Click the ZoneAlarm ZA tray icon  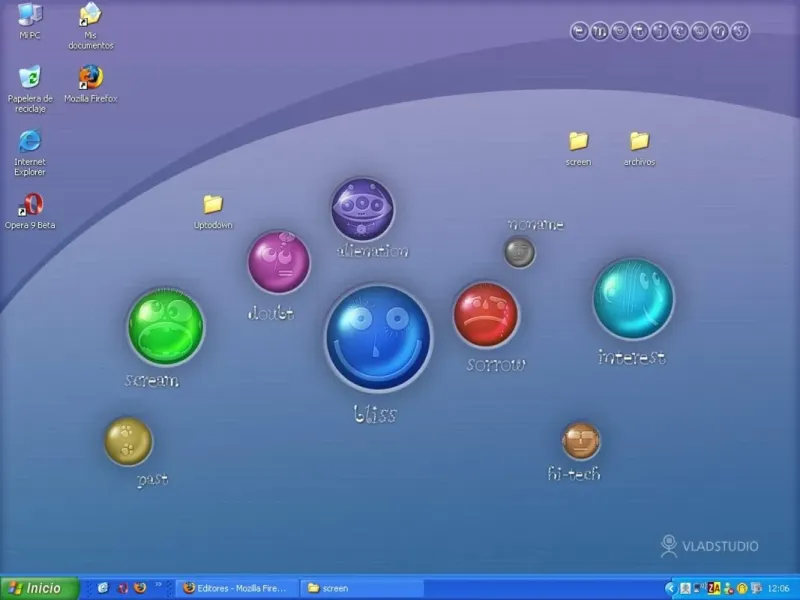coord(714,588)
